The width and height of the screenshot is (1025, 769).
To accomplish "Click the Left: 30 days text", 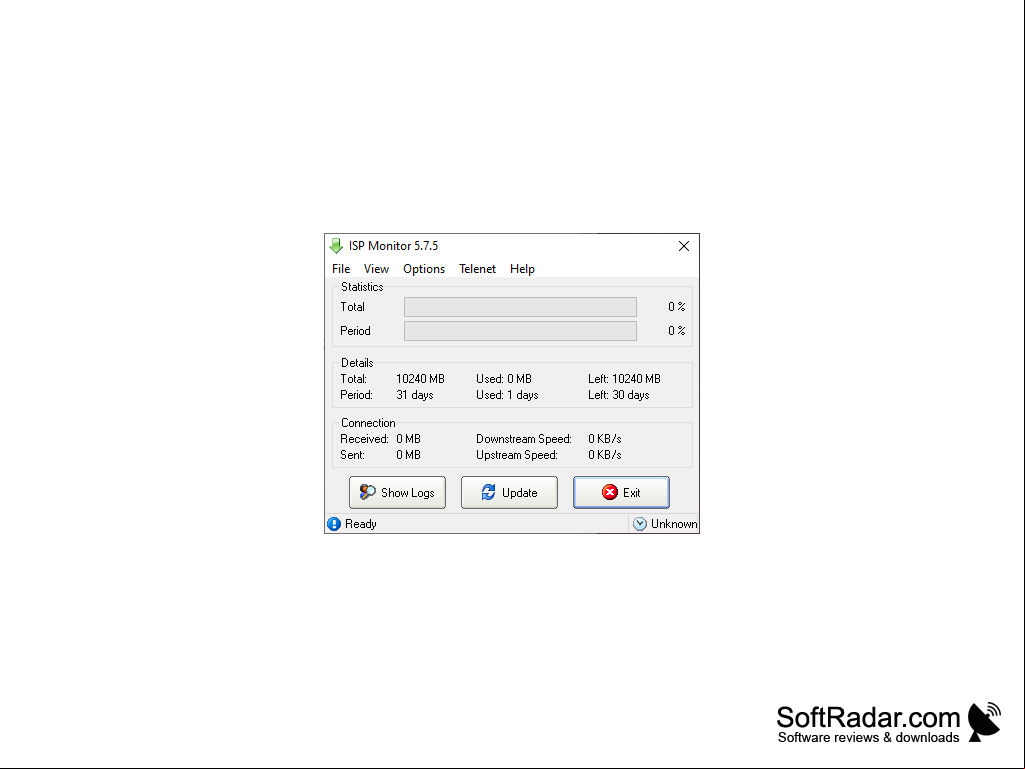I will [x=618, y=395].
